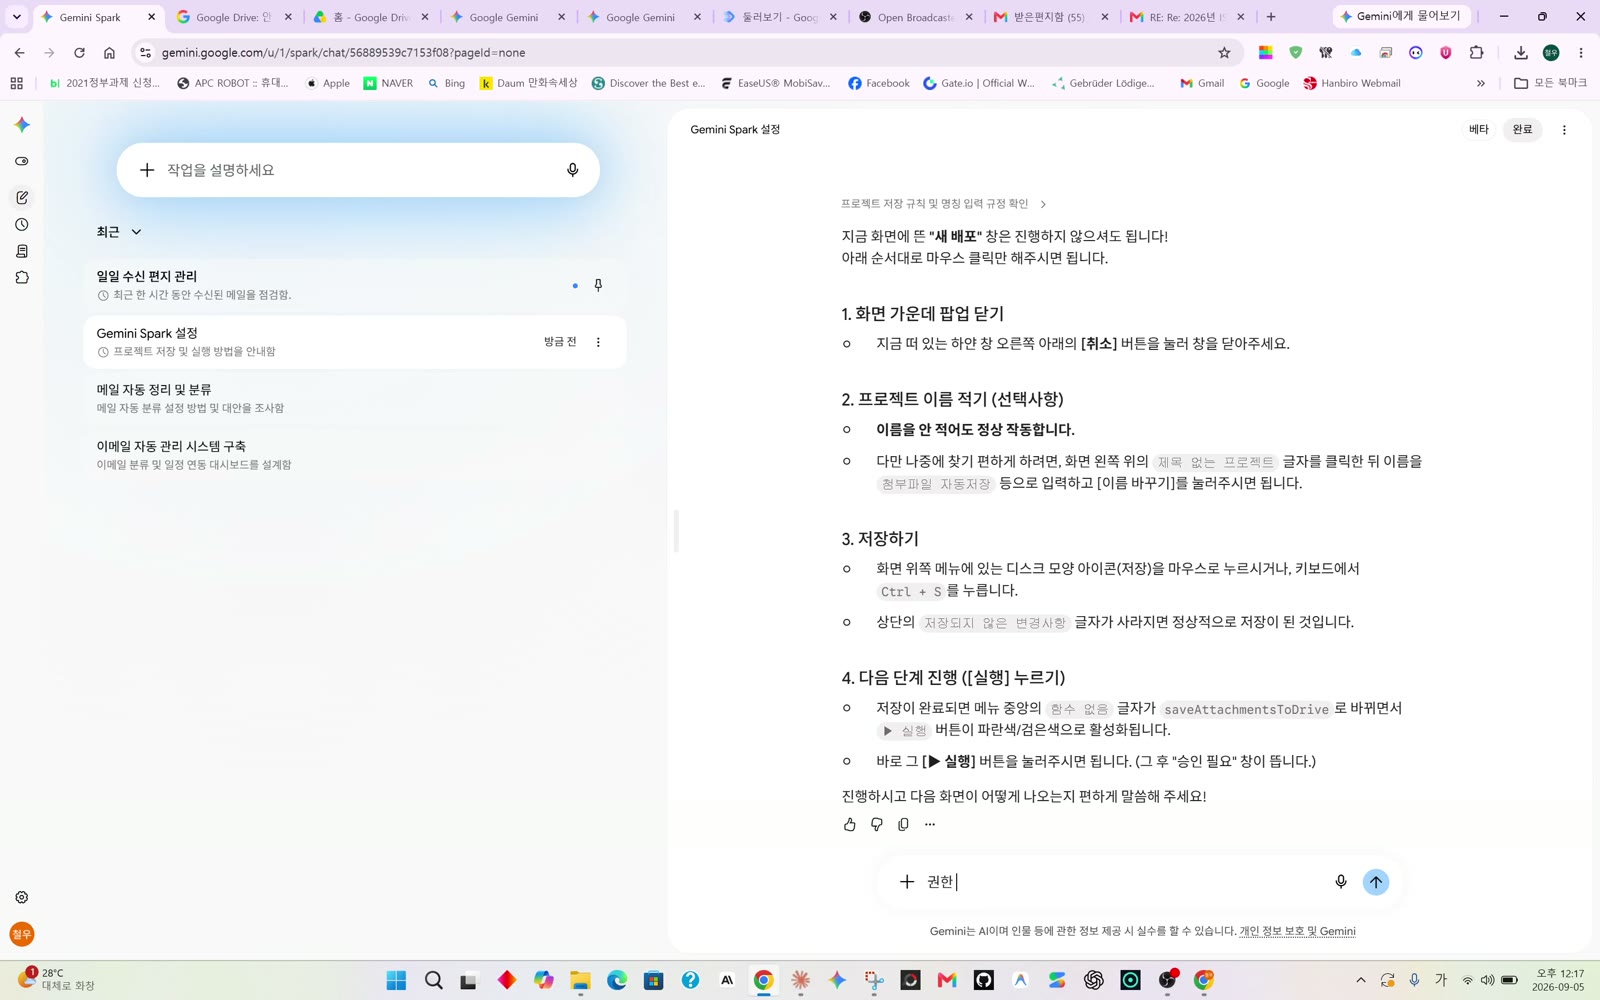
Task: Show hidden system tray icons
Action: pyautogui.click(x=1360, y=980)
